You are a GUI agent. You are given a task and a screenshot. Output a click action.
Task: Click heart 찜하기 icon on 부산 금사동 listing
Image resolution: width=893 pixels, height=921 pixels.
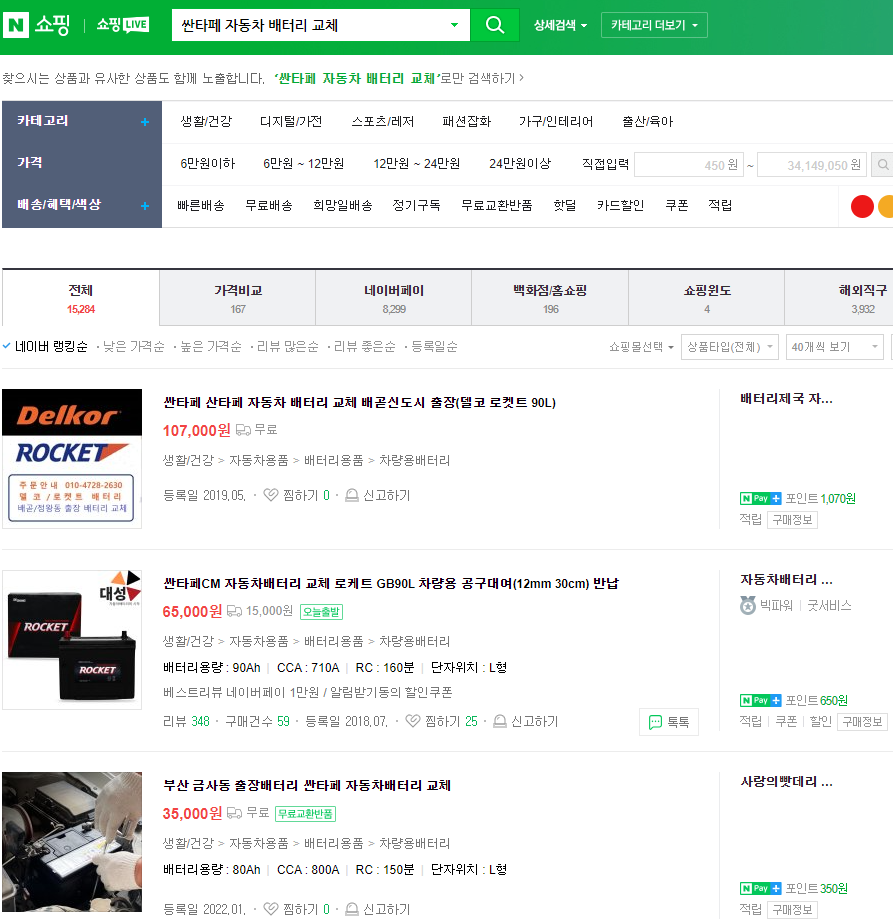[270, 909]
